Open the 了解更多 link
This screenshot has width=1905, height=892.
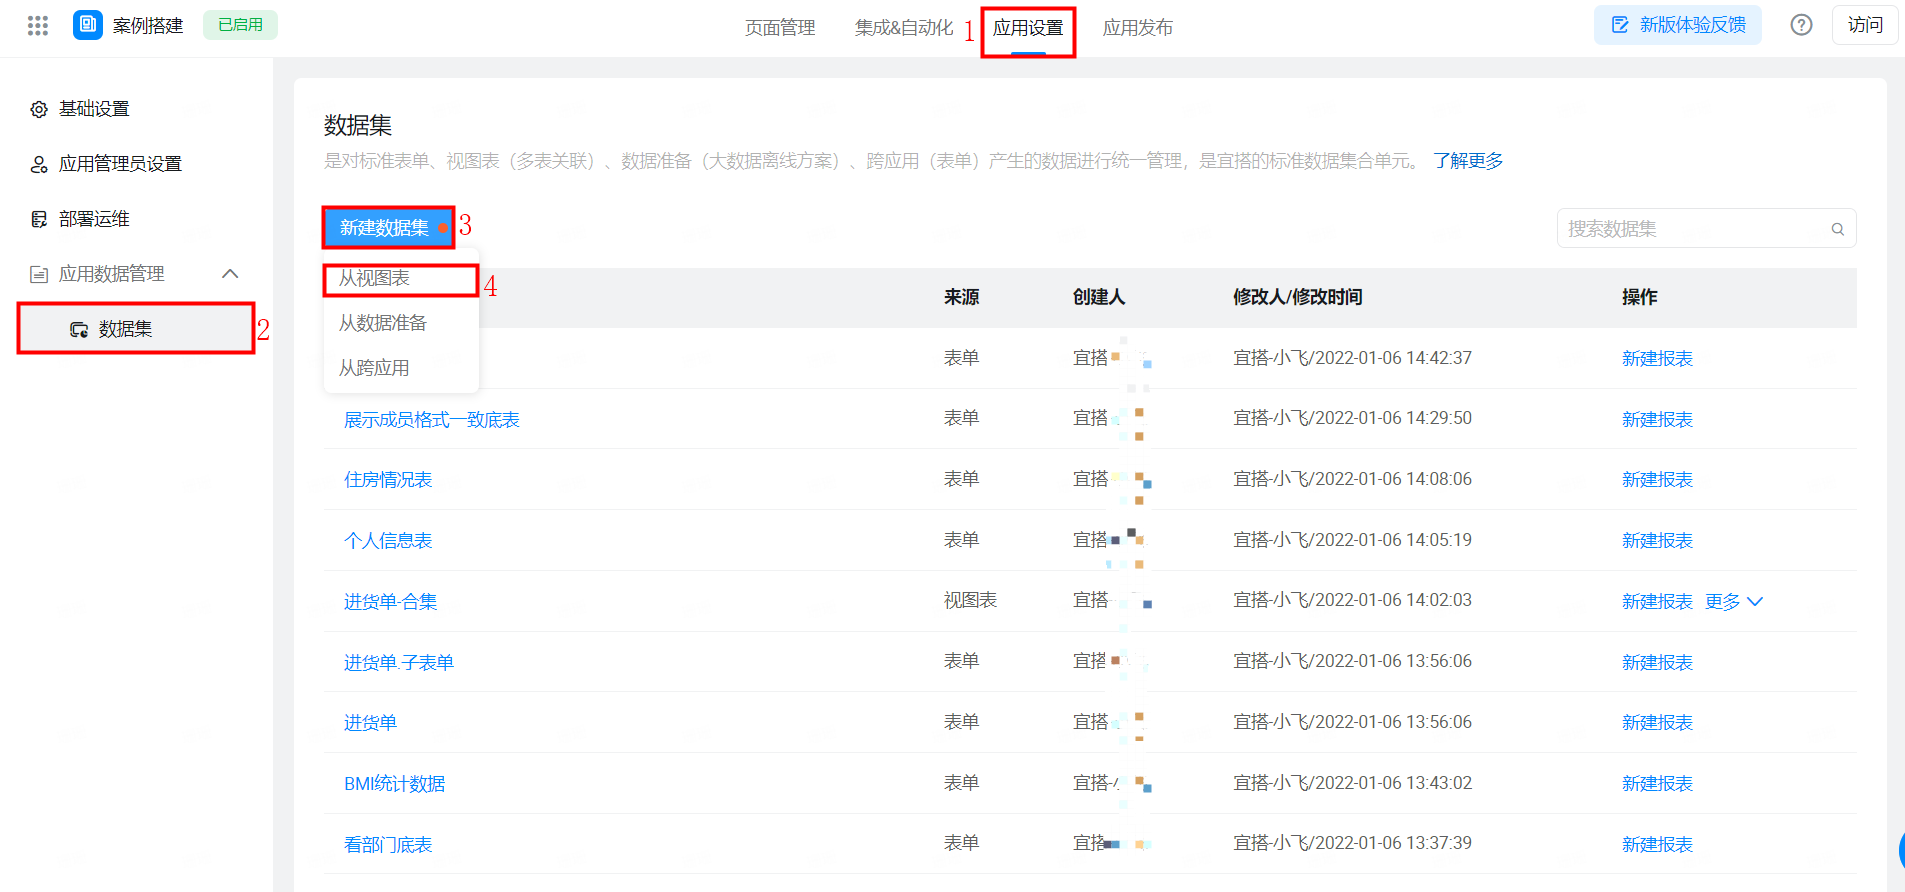click(x=1467, y=161)
